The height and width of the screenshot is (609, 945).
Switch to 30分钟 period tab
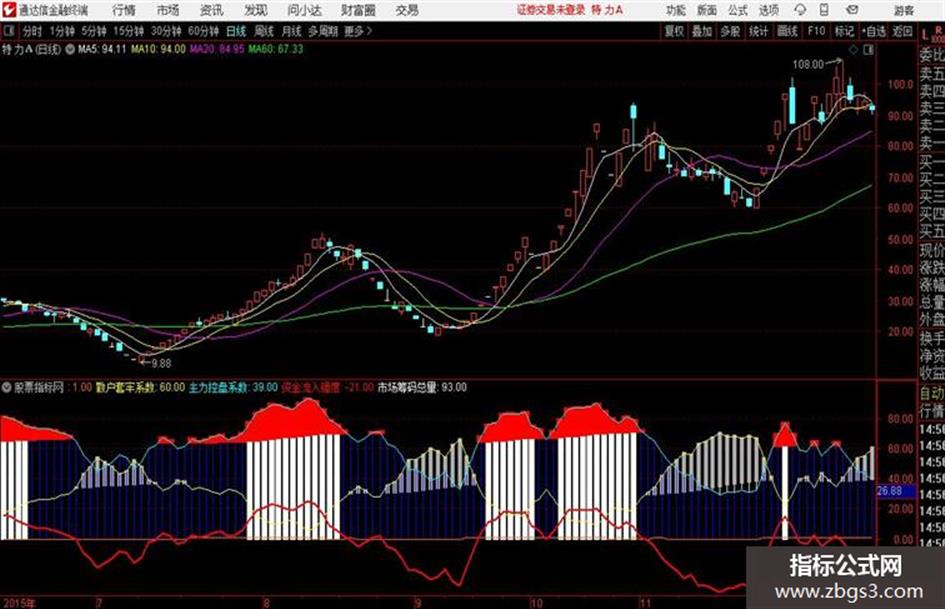[x=166, y=31]
